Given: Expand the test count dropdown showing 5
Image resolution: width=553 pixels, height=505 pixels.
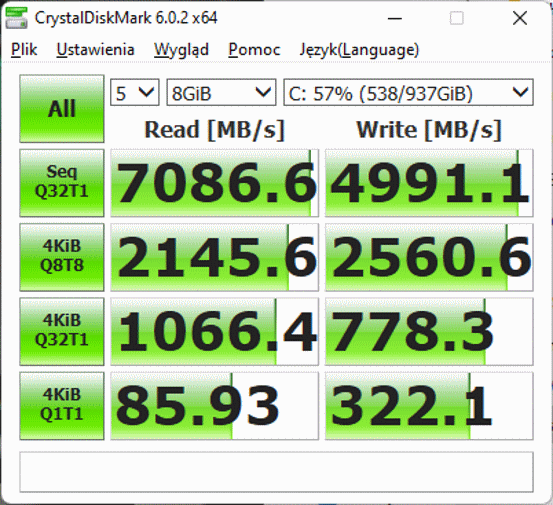Looking at the screenshot, I should click(135, 92).
